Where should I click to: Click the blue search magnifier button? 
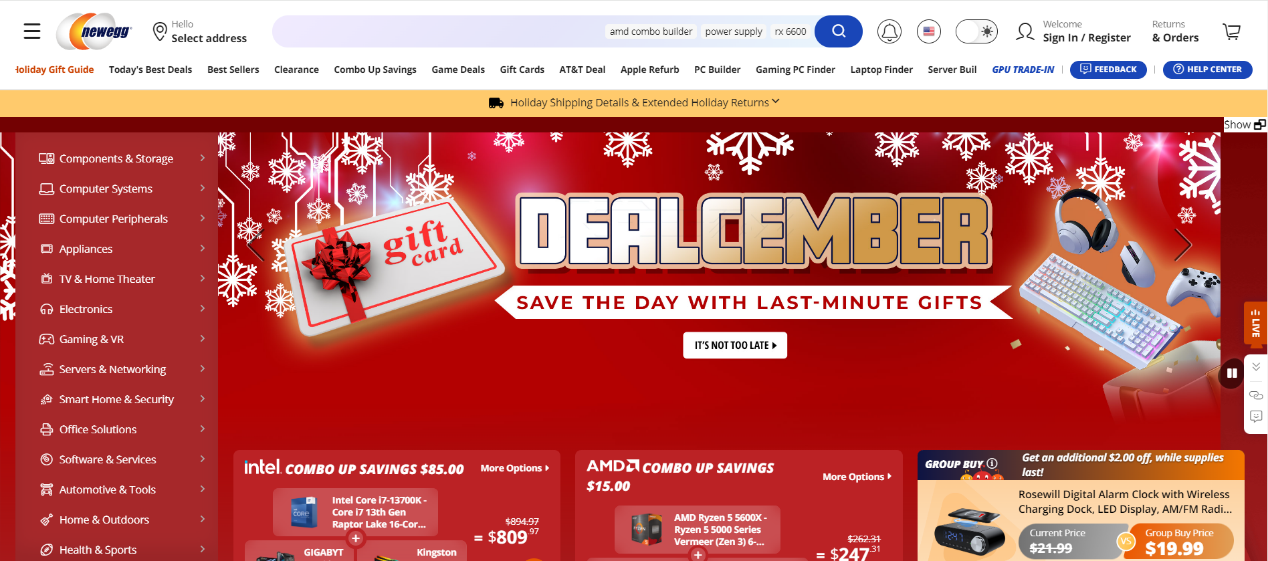coord(838,31)
